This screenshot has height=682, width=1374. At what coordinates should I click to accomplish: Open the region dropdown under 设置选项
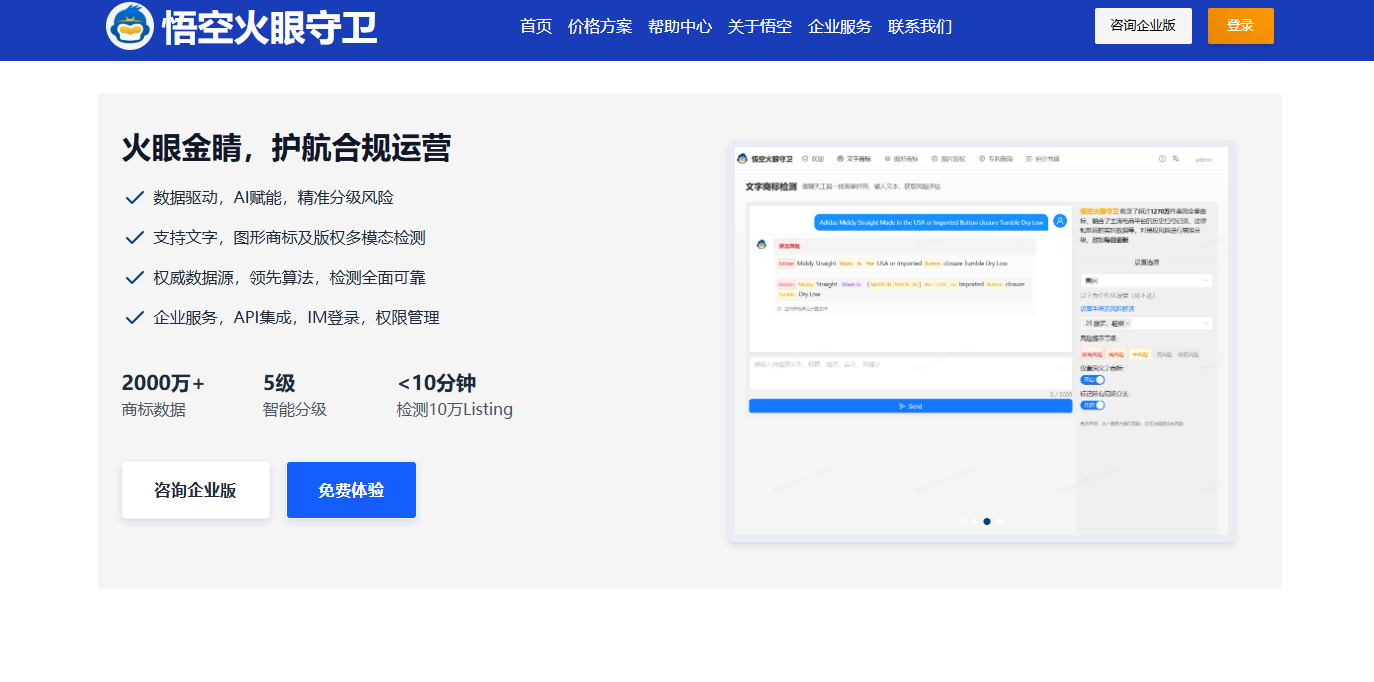pos(1144,280)
